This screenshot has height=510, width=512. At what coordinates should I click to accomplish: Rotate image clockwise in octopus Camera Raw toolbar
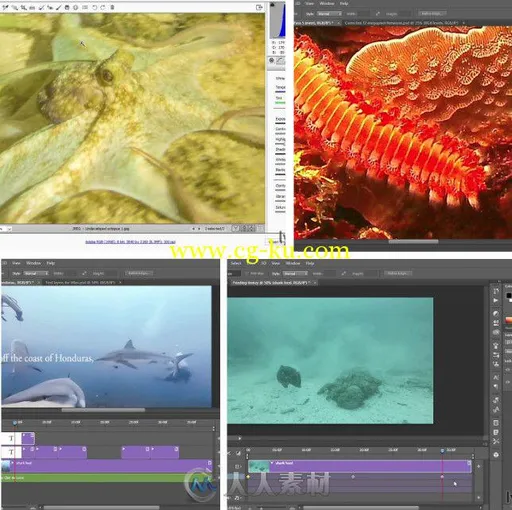[x=103, y=7]
